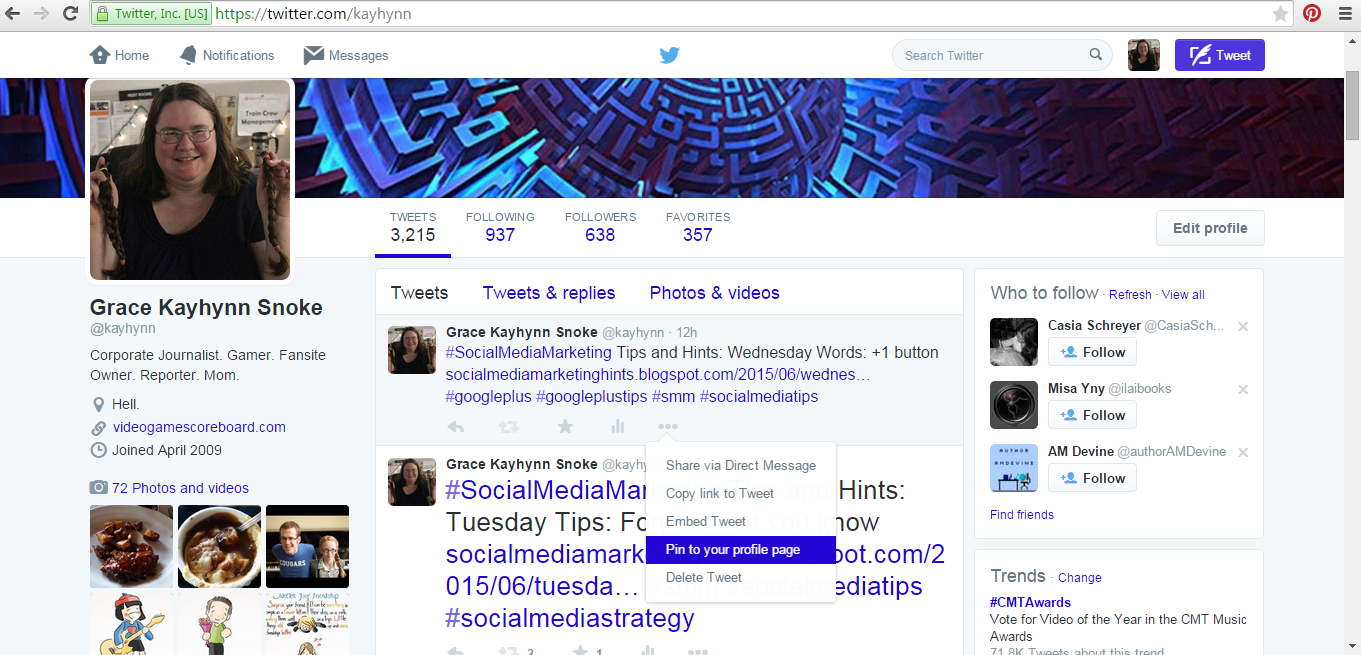Open the Pinterest browser extension icon

tap(1311, 13)
